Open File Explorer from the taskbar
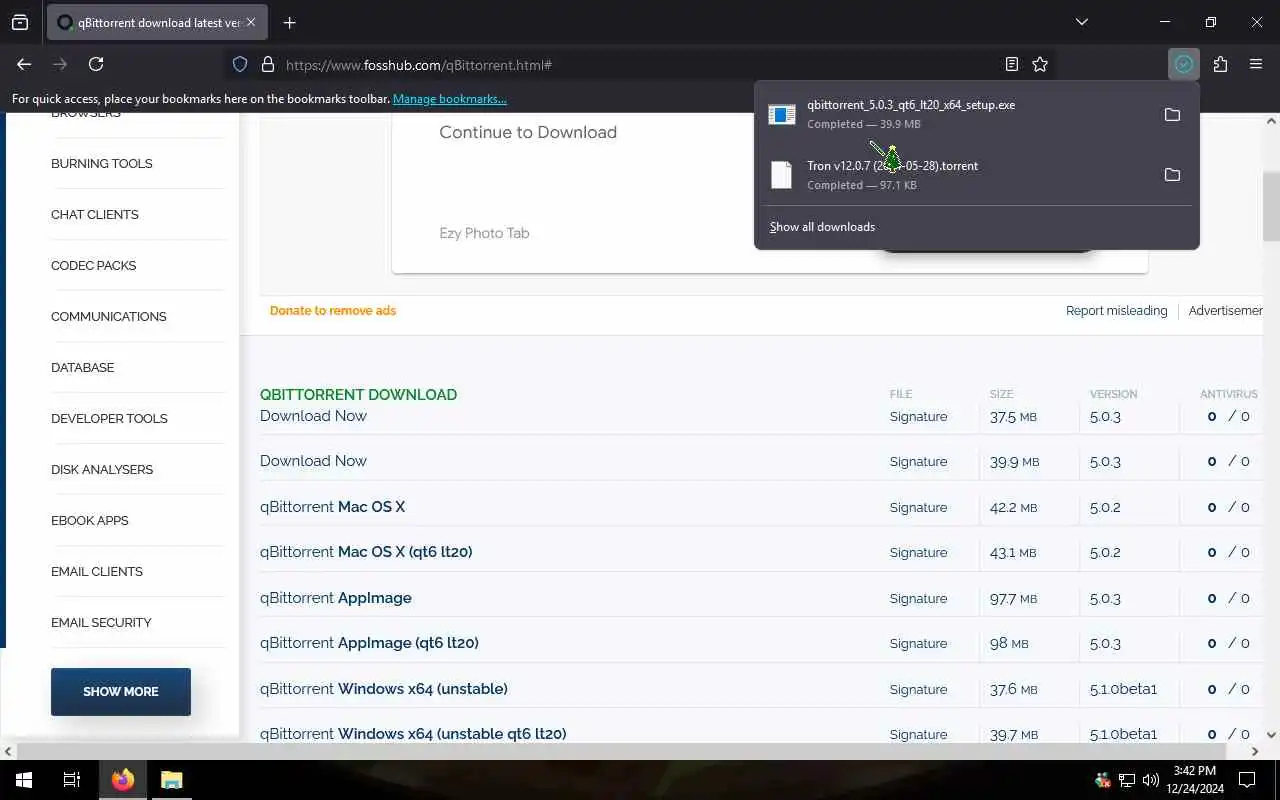Viewport: 1280px width, 800px height. point(171,780)
